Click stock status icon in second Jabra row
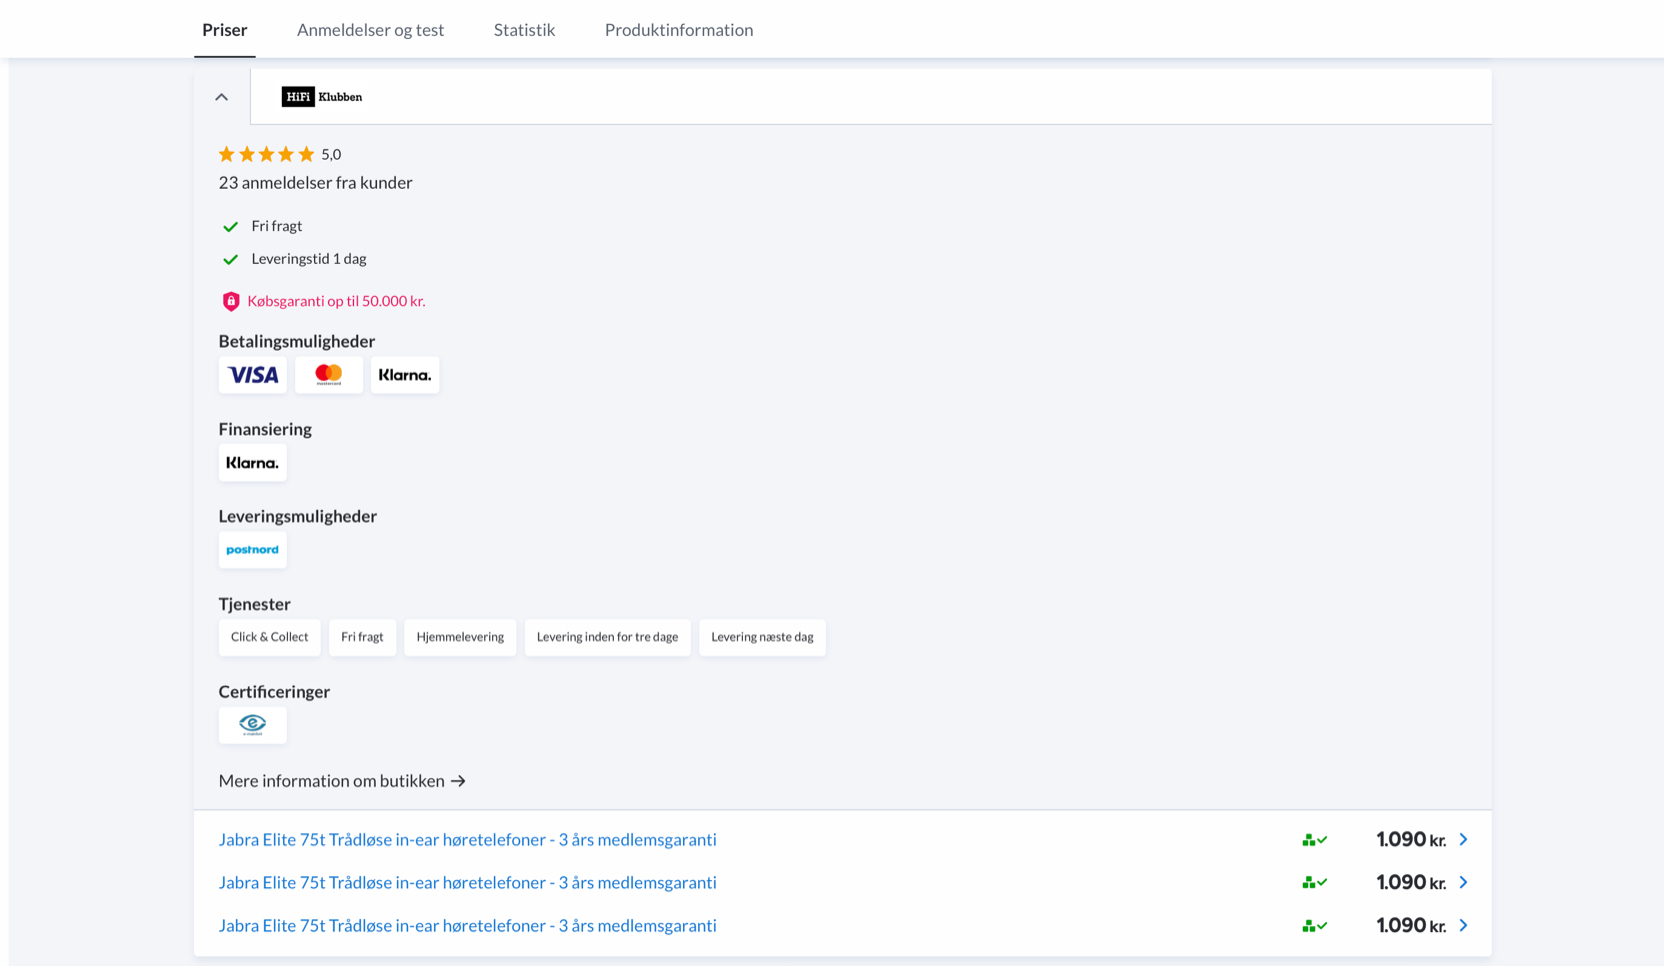 (x=1315, y=883)
